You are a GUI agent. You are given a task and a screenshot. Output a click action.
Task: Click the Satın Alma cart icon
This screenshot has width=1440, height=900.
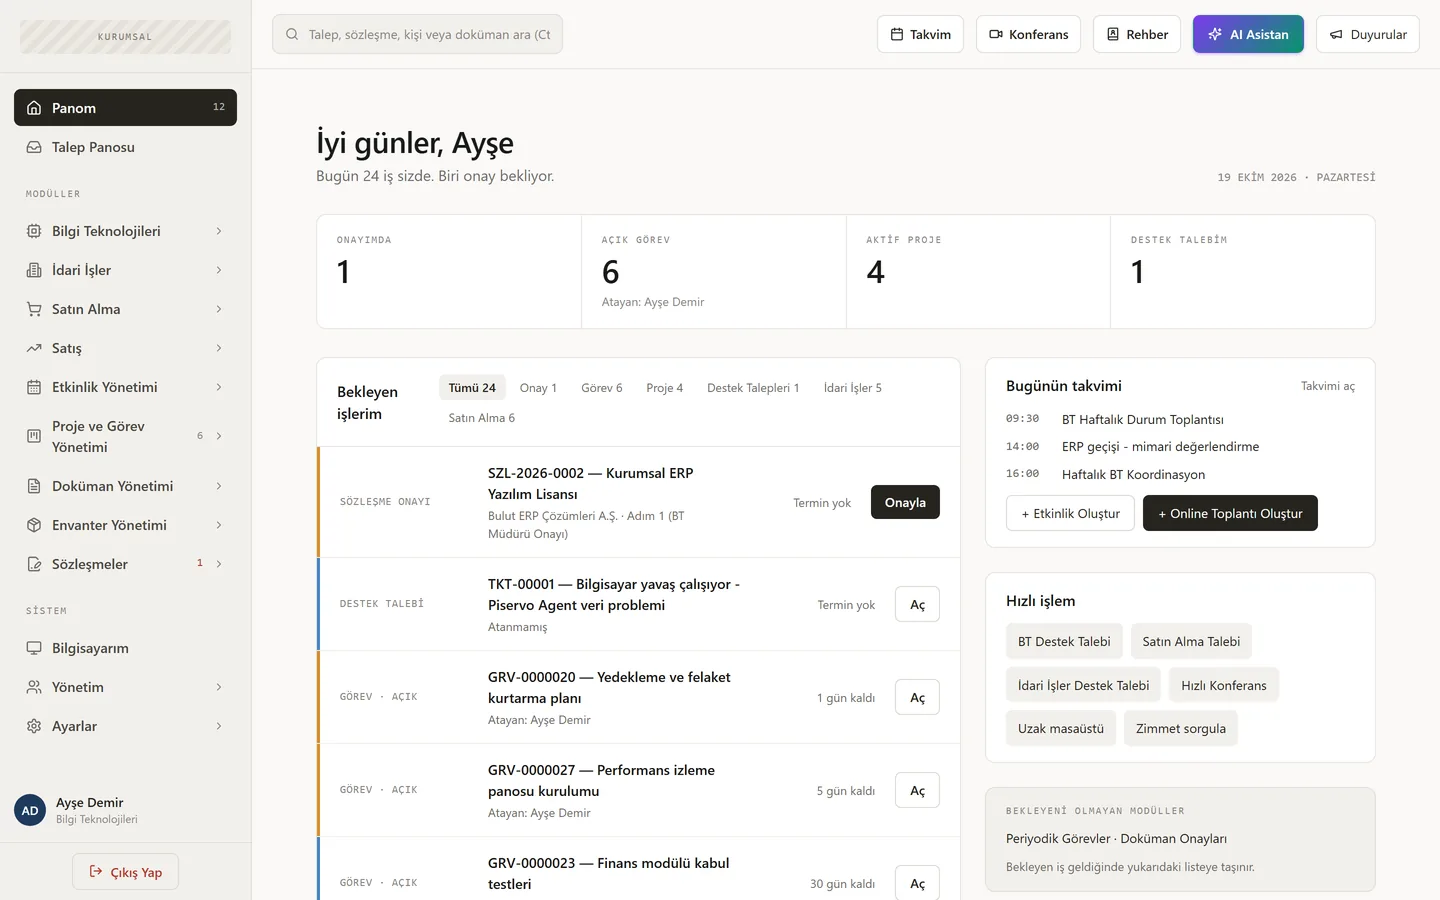click(x=34, y=309)
